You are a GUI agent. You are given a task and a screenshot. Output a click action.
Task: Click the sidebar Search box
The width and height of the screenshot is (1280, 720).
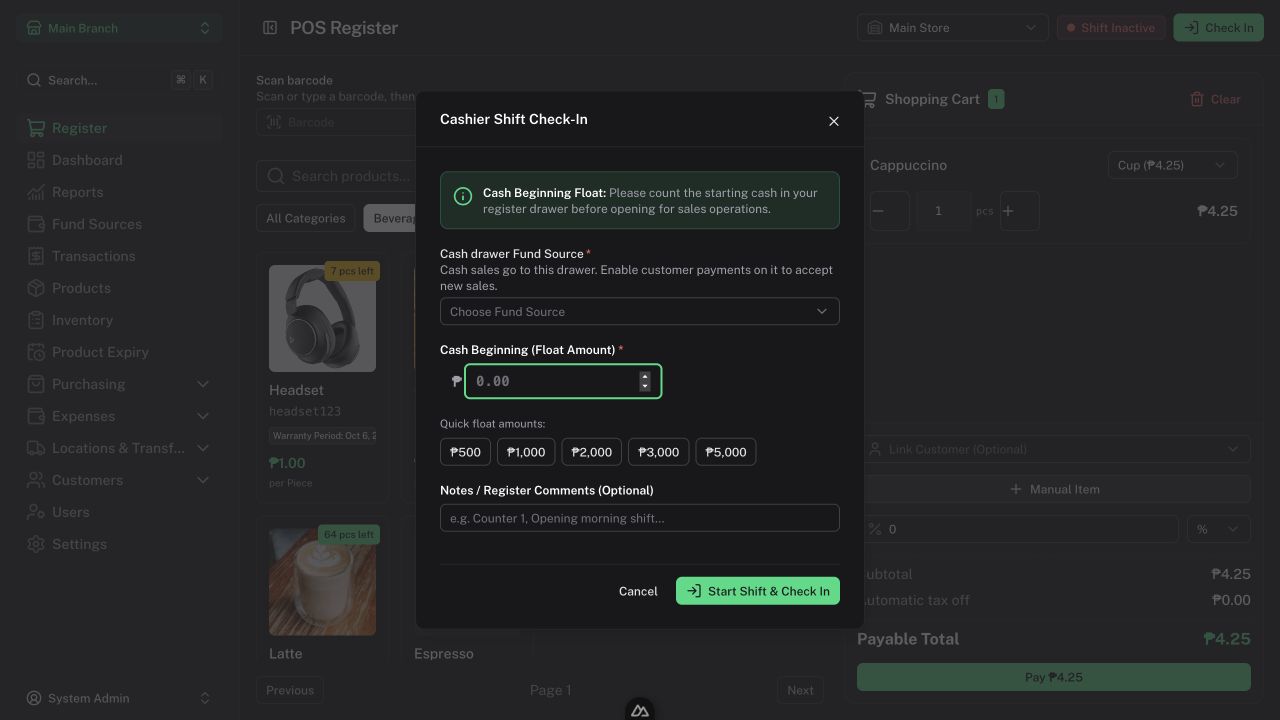click(119, 80)
